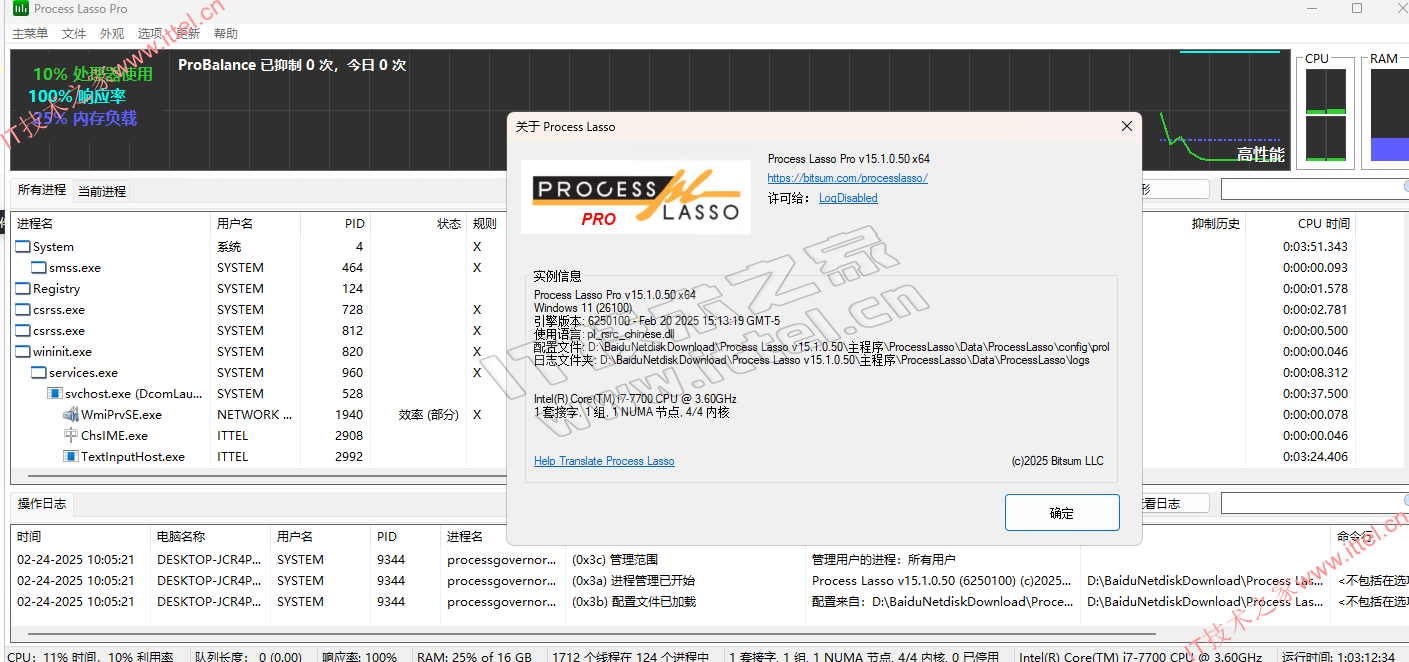Click the 'RAM: 25% of 16 GB' status entry

[475, 657]
